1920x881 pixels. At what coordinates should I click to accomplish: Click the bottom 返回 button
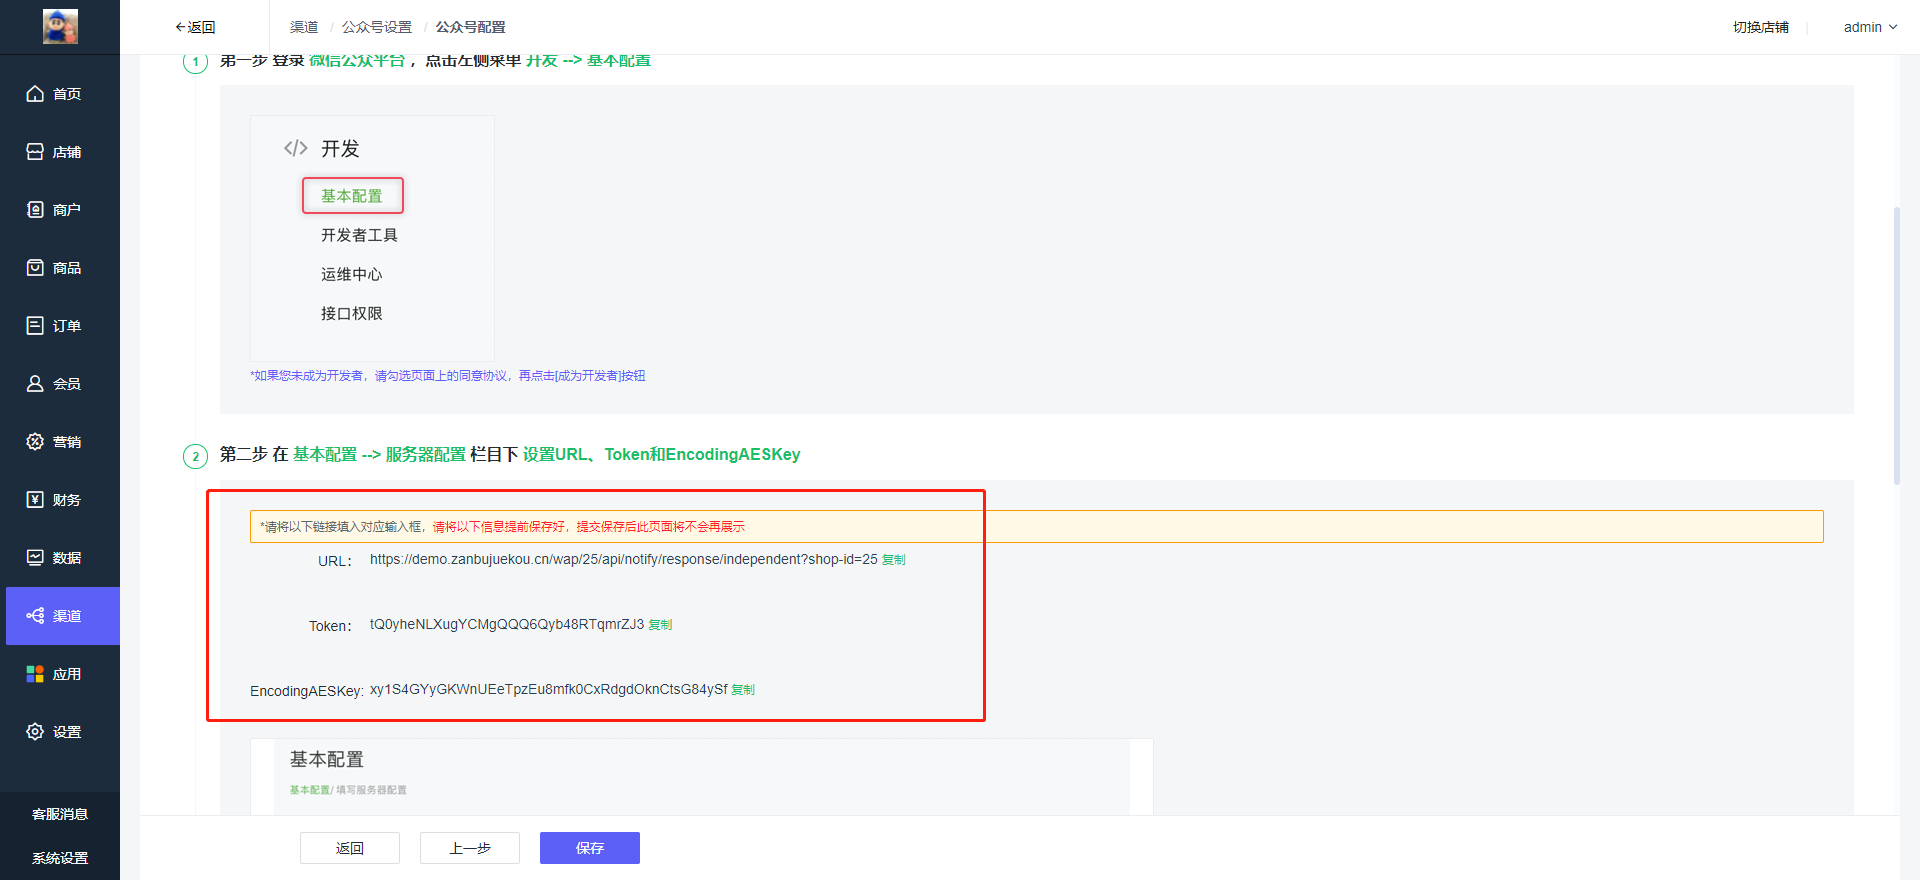(350, 848)
